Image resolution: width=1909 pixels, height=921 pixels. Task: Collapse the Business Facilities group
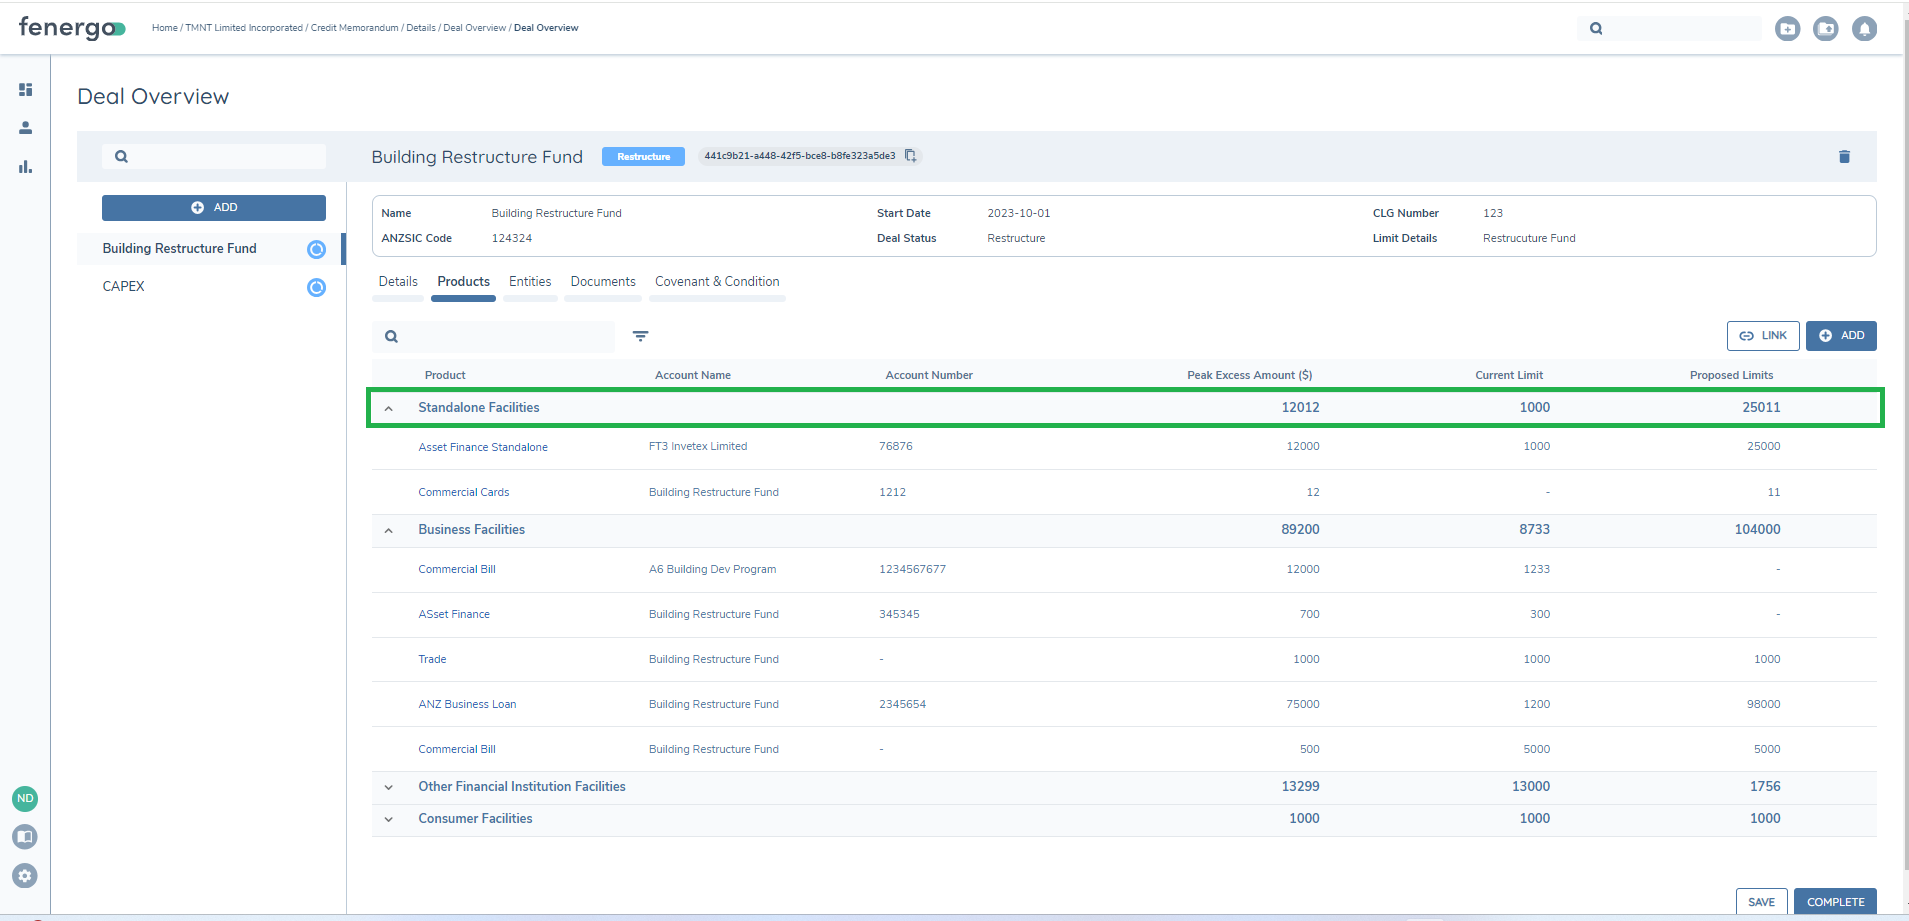tap(389, 530)
